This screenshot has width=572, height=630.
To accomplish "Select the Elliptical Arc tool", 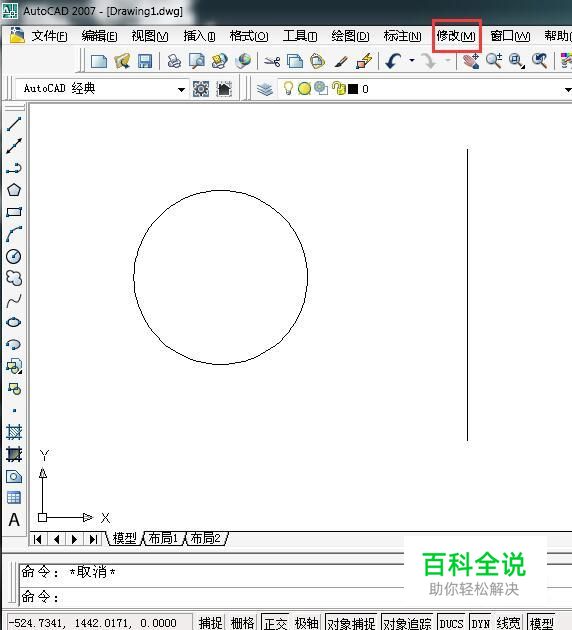I will pos(14,344).
